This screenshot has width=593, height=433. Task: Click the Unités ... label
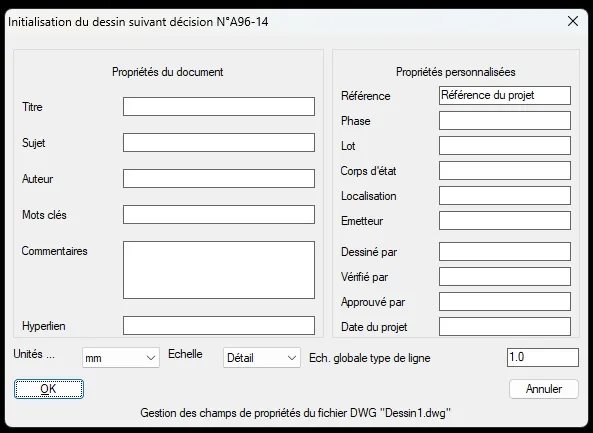coord(34,354)
